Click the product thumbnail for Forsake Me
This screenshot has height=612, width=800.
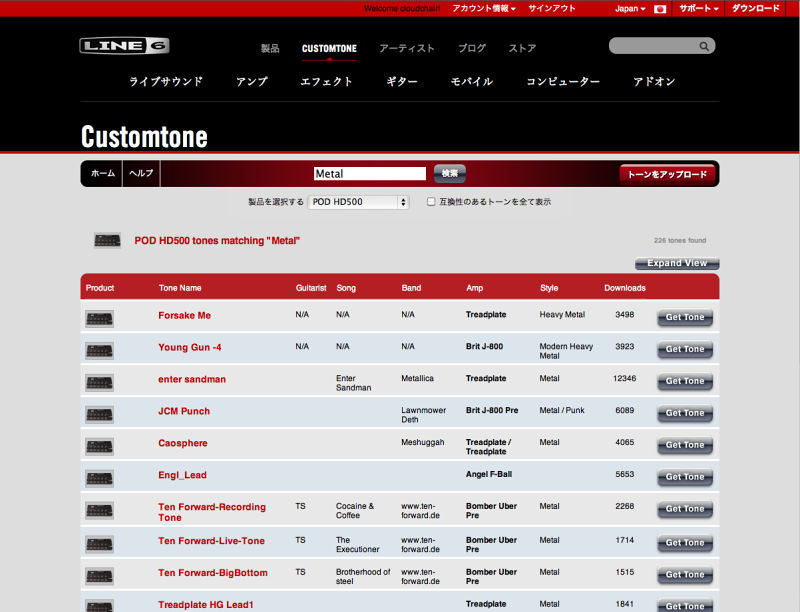tap(99, 319)
